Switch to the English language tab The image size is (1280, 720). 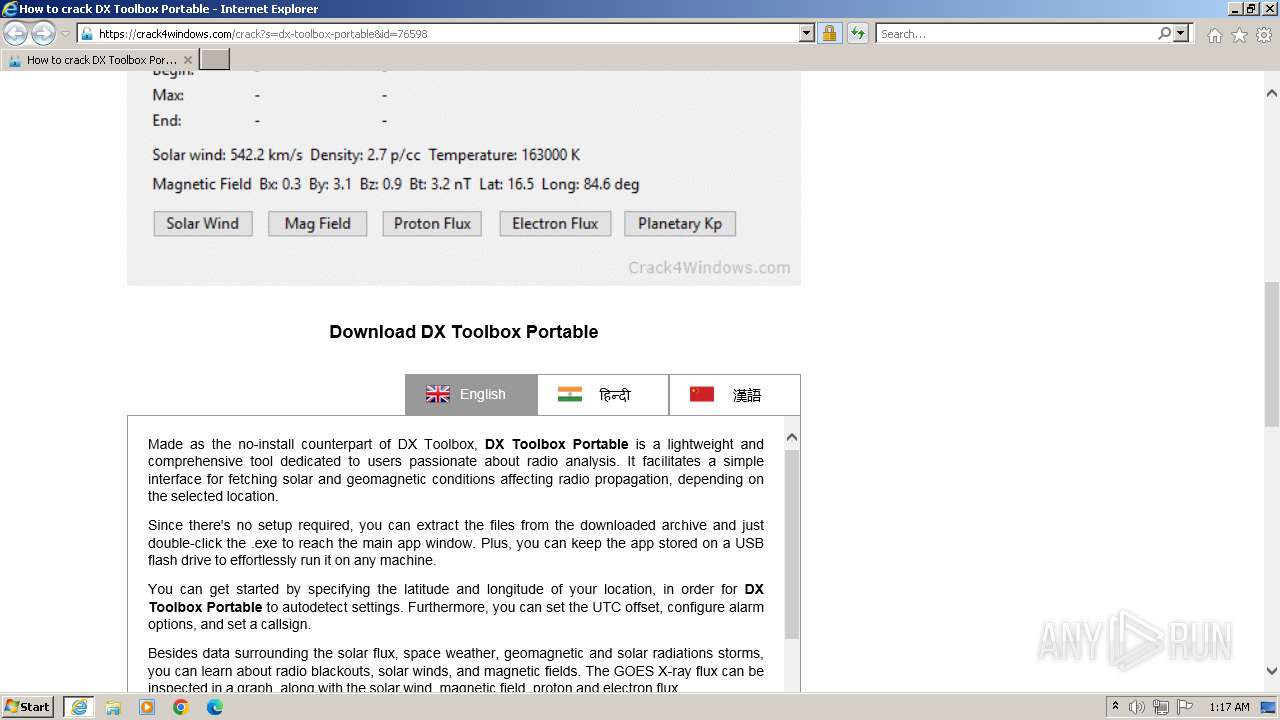pos(471,394)
